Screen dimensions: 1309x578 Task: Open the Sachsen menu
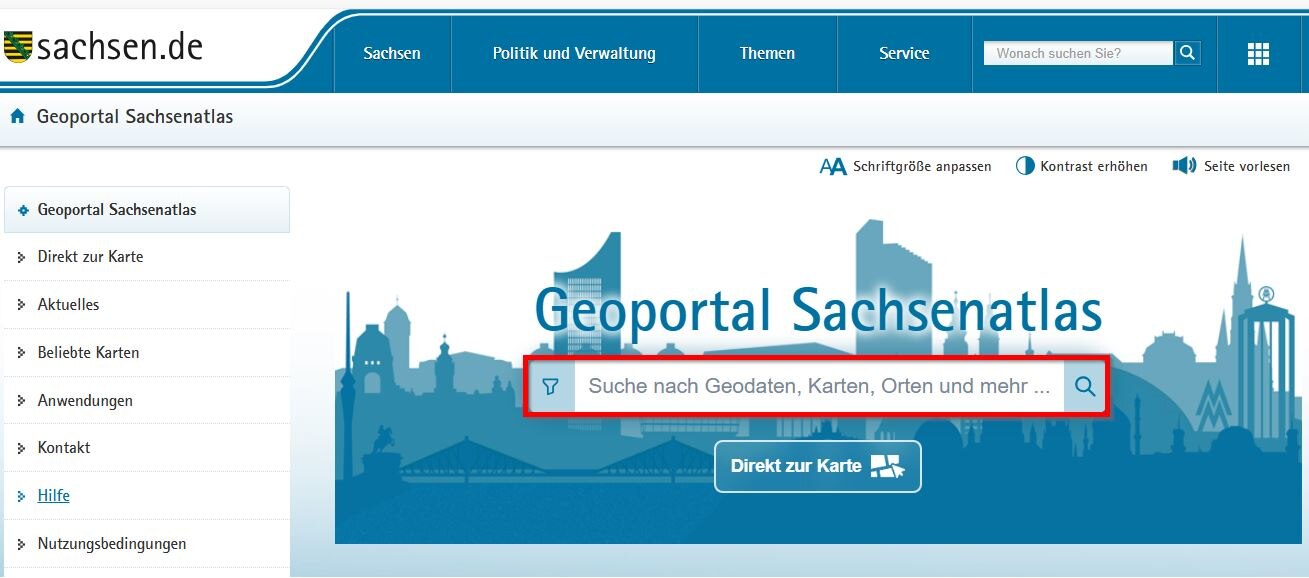[392, 54]
